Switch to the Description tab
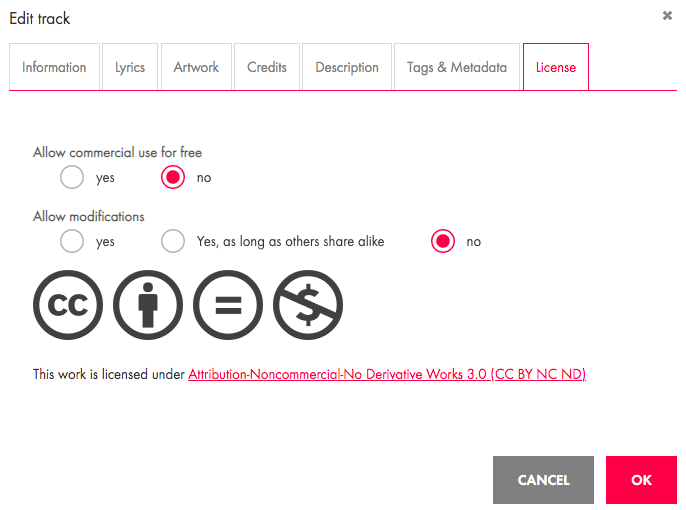Screen dimensions: 686x510 347,67
